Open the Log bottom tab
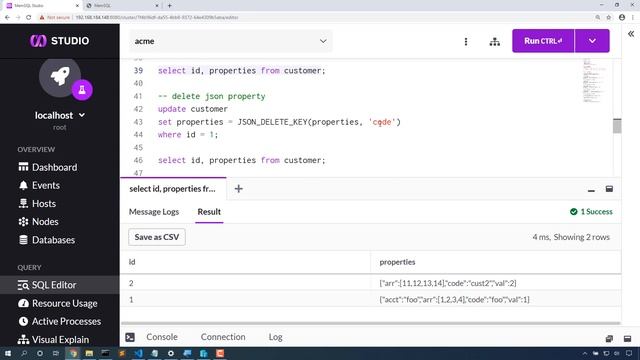Image resolution: width=640 pixels, height=360 pixels. pyautogui.click(x=276, y=337)
